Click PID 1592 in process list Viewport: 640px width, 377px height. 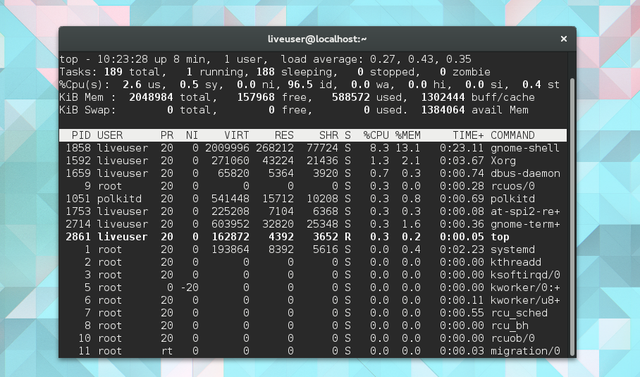click(78, 160)
